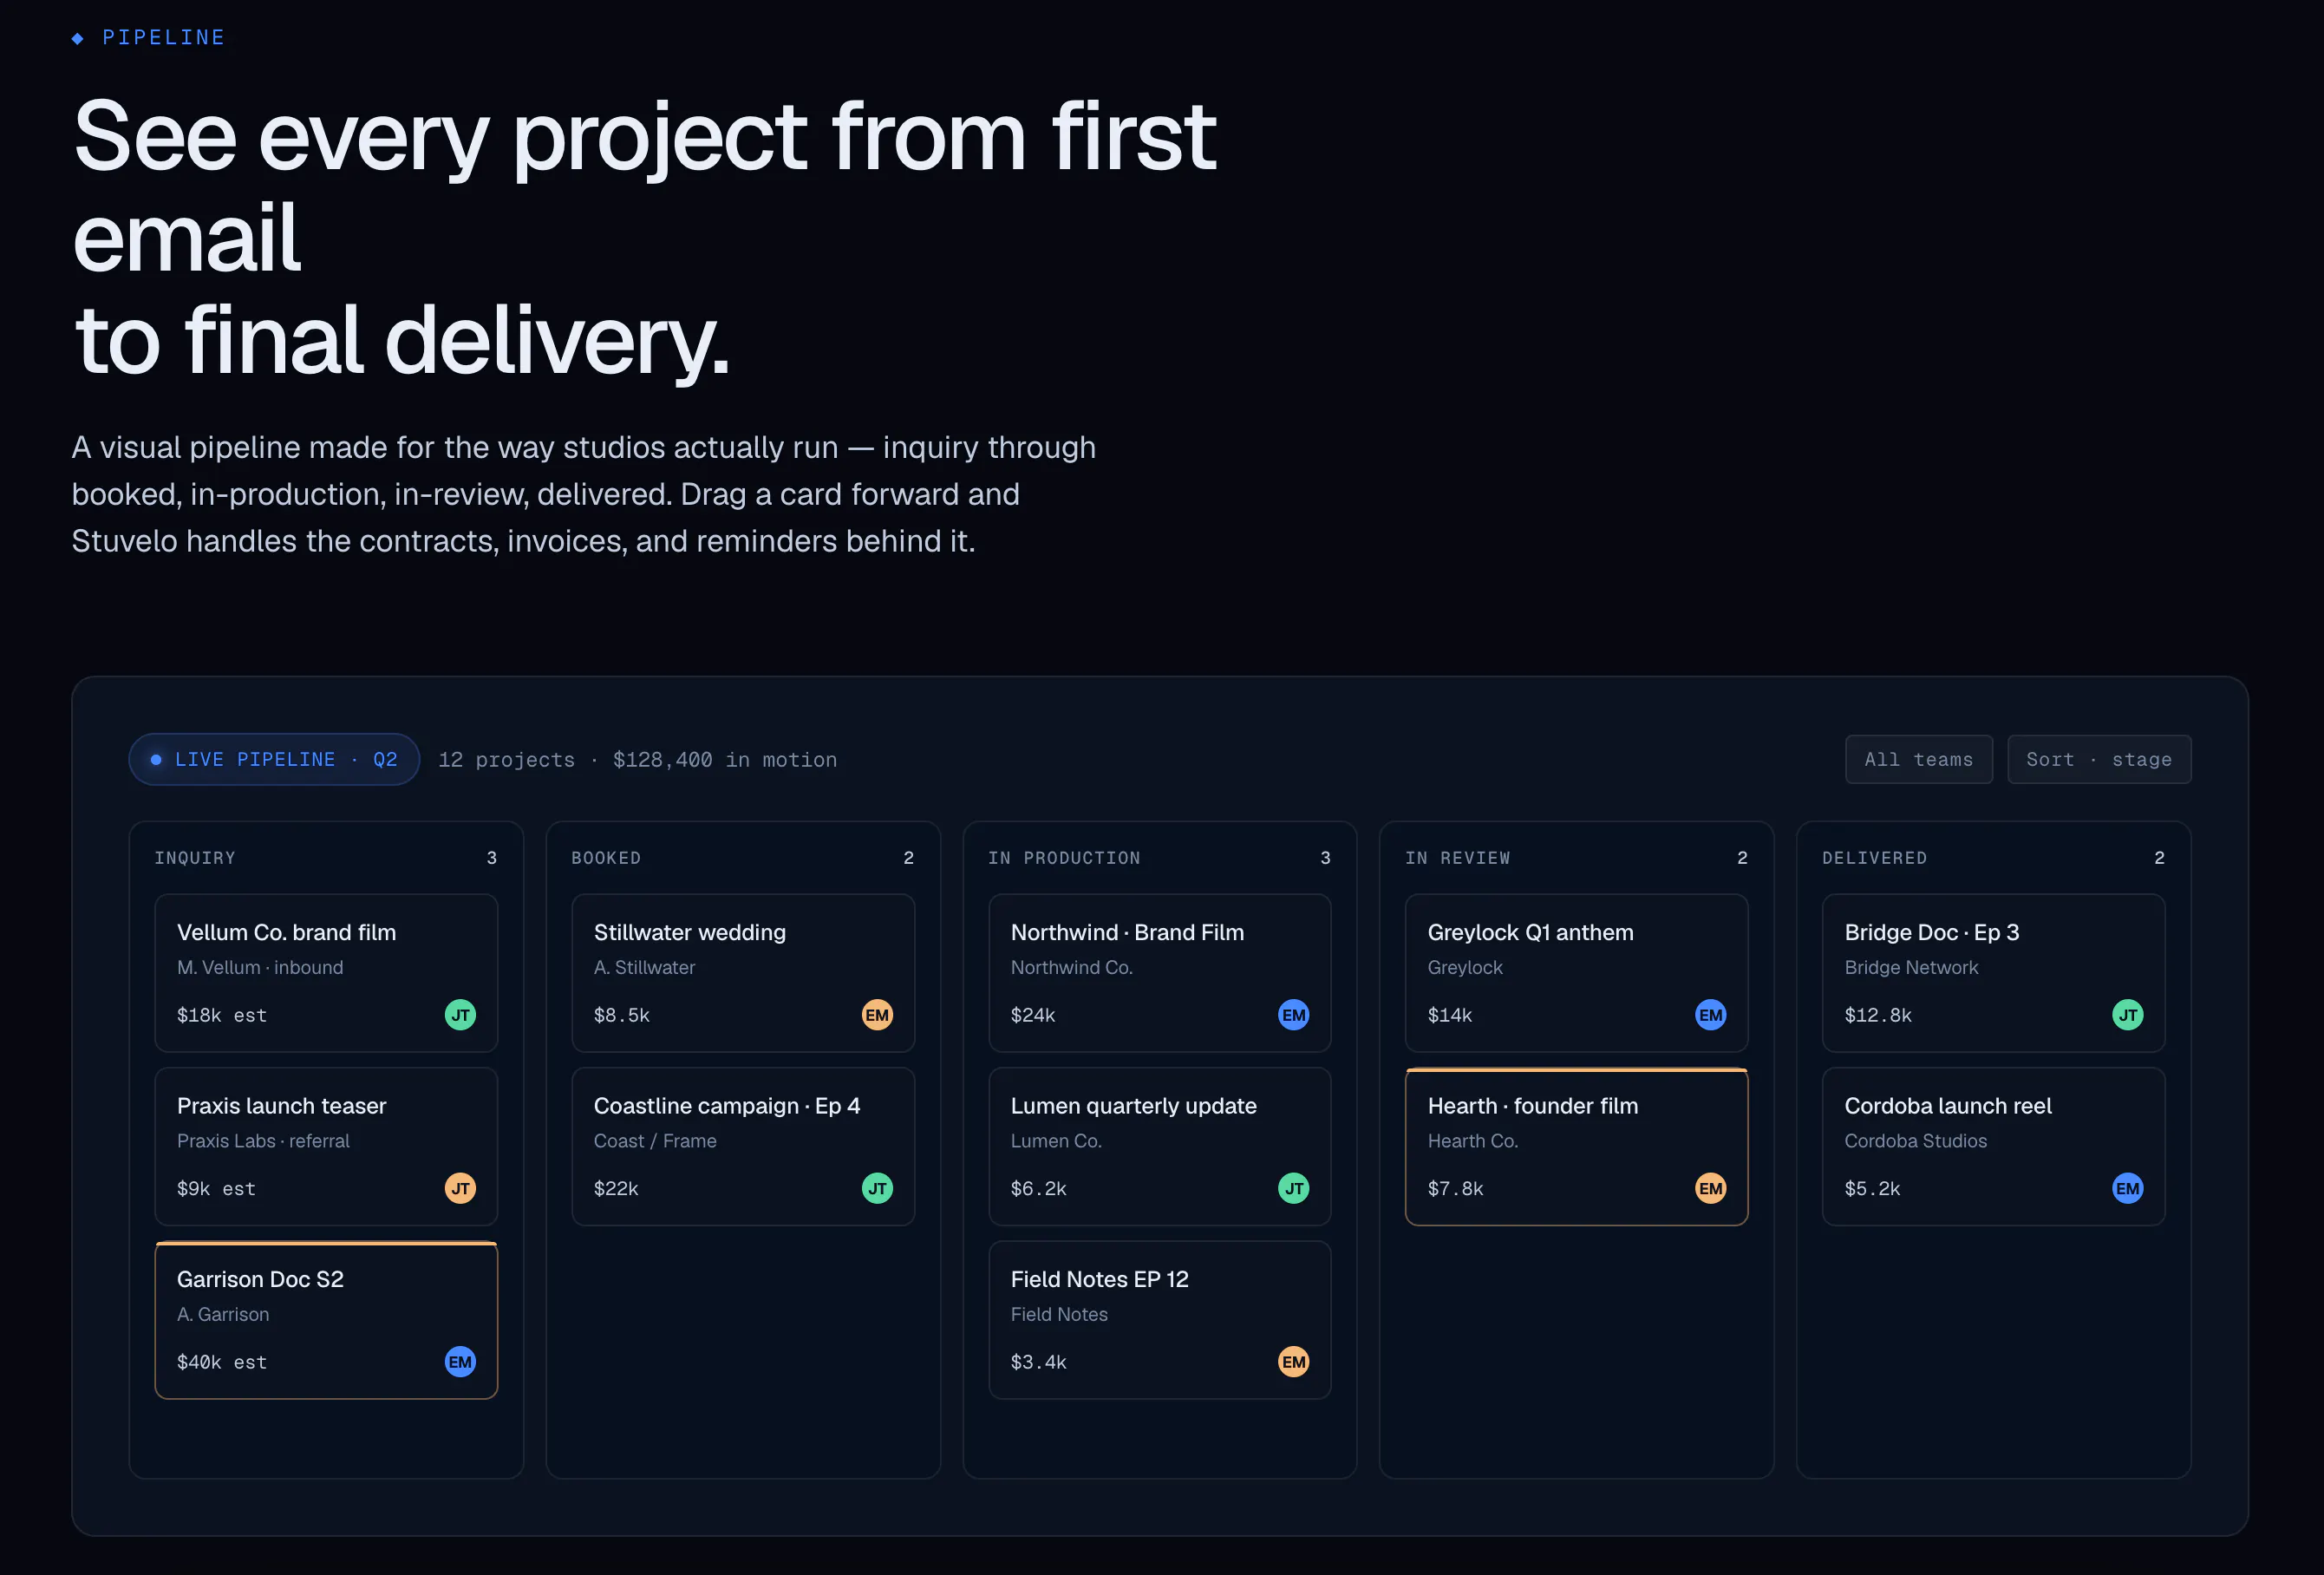Screen dimensions: 2324x1575
Task: Open the Field Notes EP 12 card
Action: pyautogui.click(x=1160, y=1320)
